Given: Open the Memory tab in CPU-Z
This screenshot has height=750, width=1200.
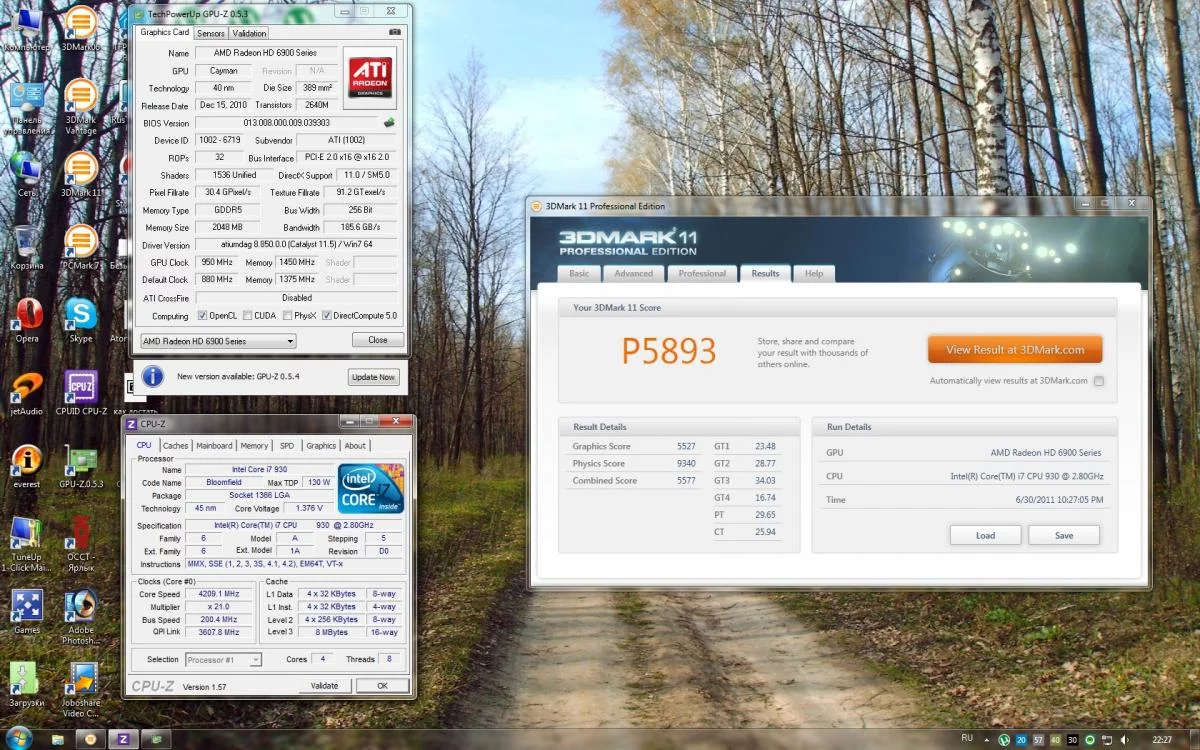Looking at the screenshot, I should (x=254, y=446).
